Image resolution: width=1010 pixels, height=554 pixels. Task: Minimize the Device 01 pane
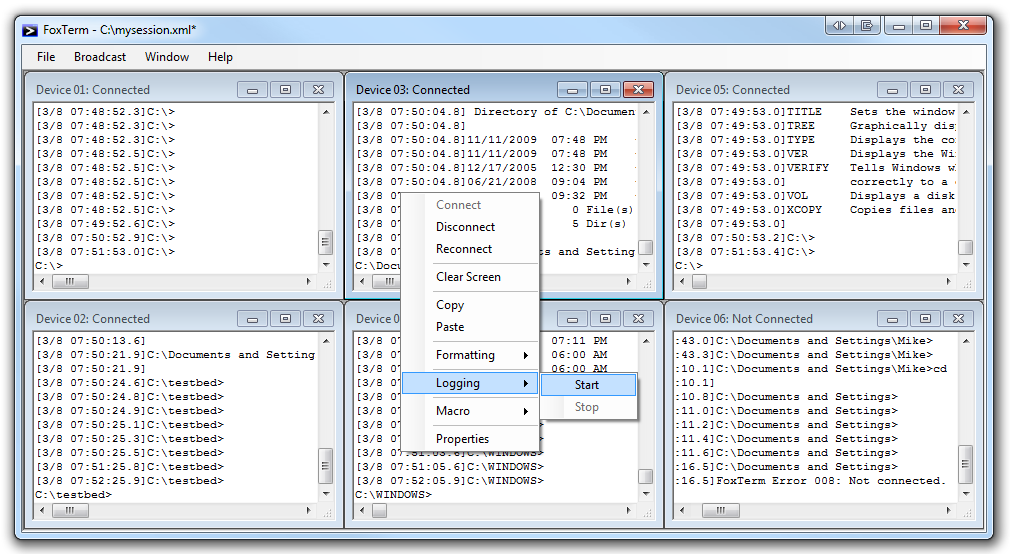(252, 90)
